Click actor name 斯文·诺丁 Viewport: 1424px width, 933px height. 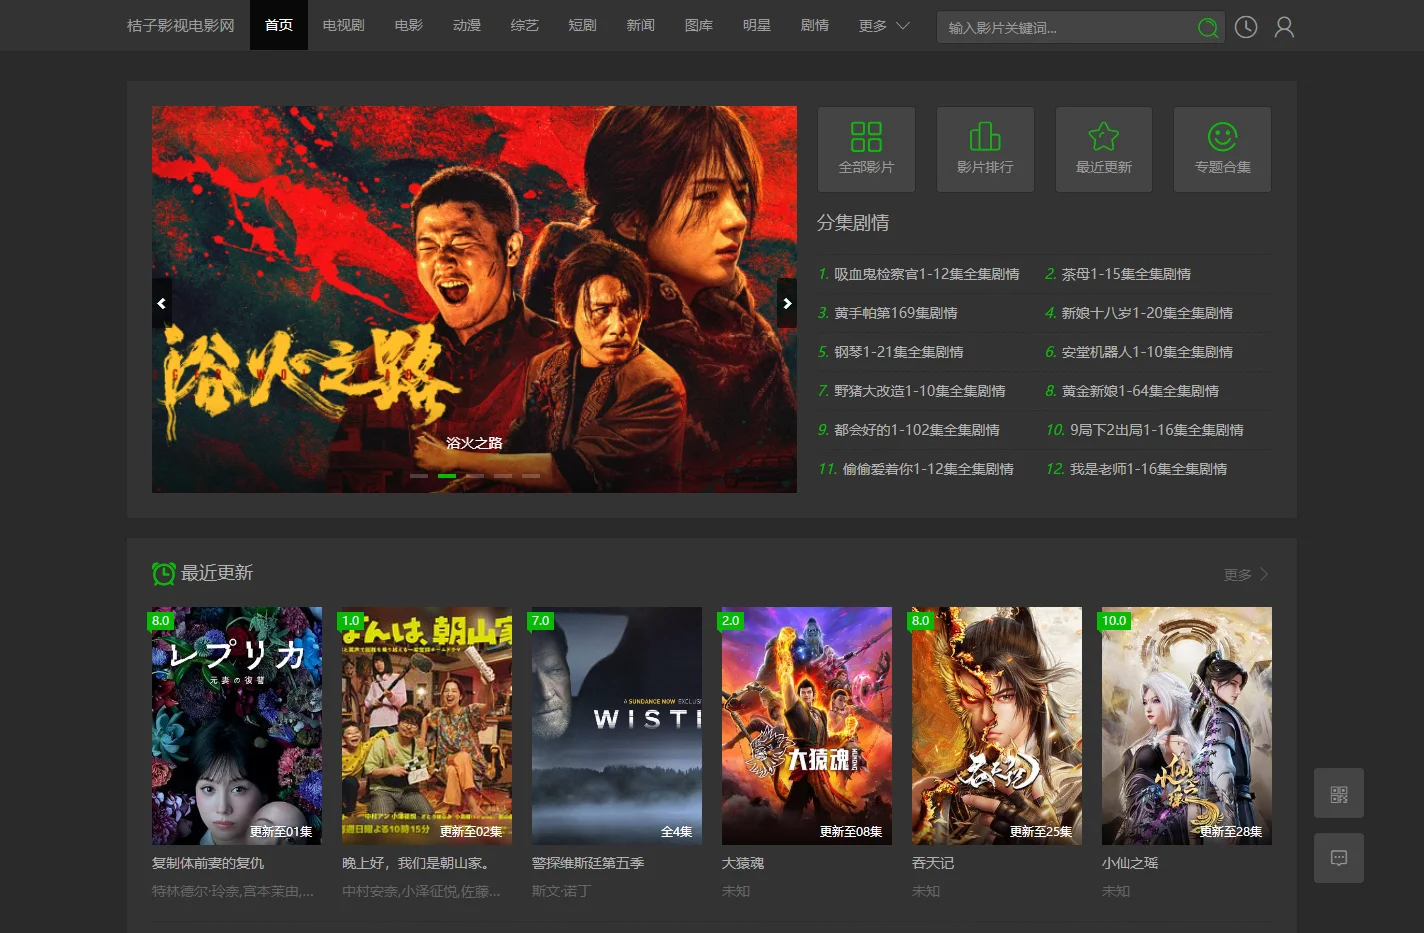click(561, 891)
